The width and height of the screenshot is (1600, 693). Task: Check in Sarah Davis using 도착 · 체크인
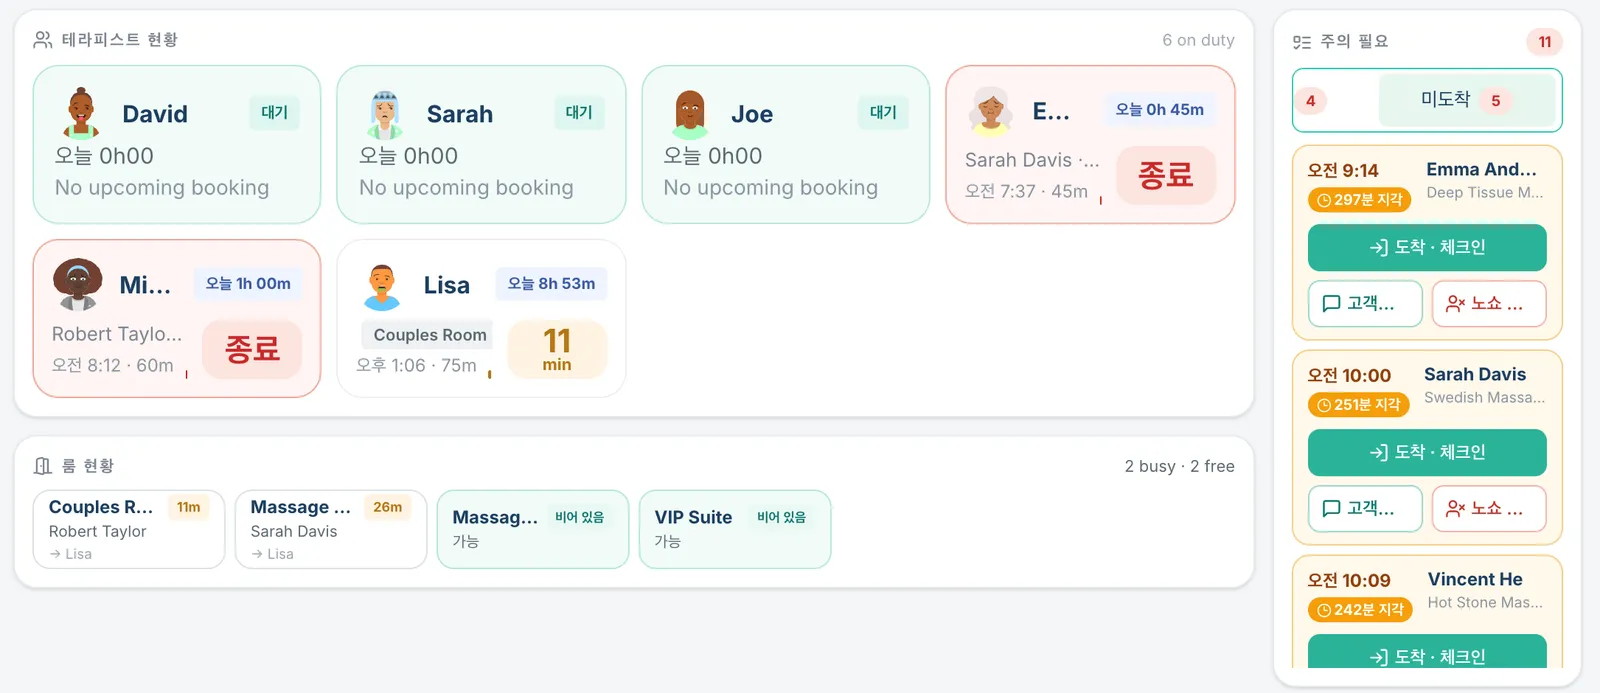[x=1427, y=452]
